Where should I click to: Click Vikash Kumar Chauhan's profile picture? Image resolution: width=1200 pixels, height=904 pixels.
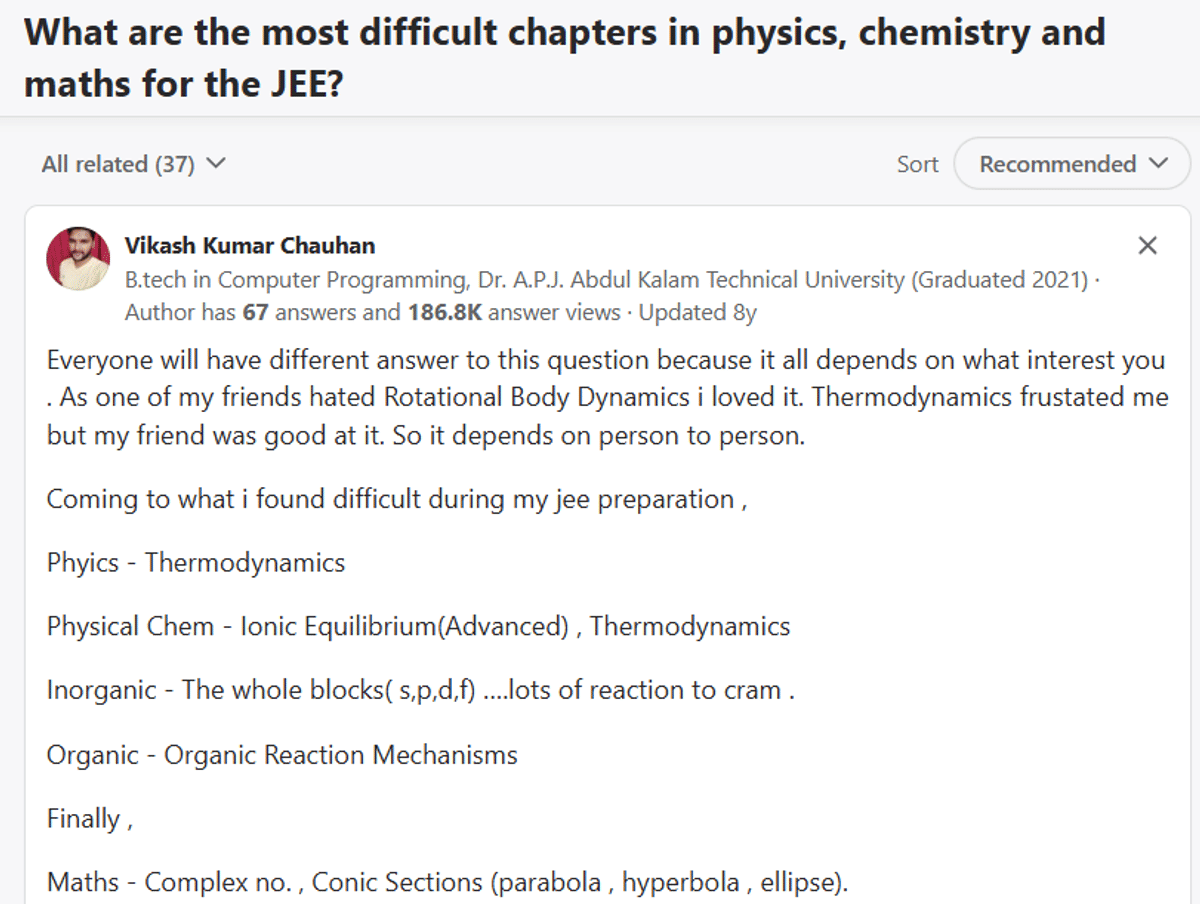pos(78,258)
